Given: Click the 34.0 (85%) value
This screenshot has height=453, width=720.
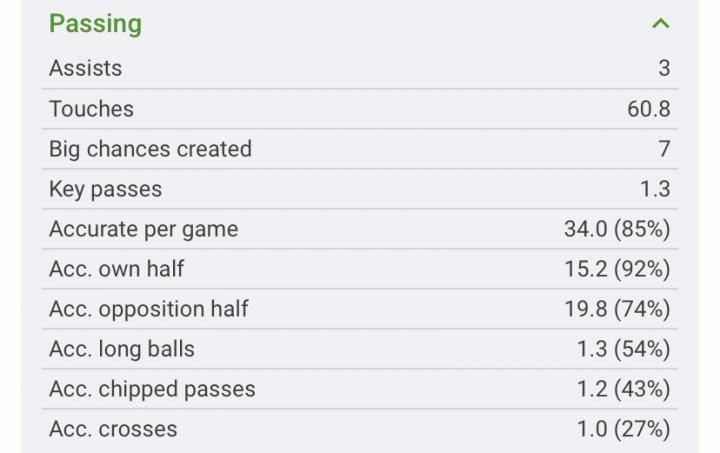Looking at the screenshot, I should point(616,229).
